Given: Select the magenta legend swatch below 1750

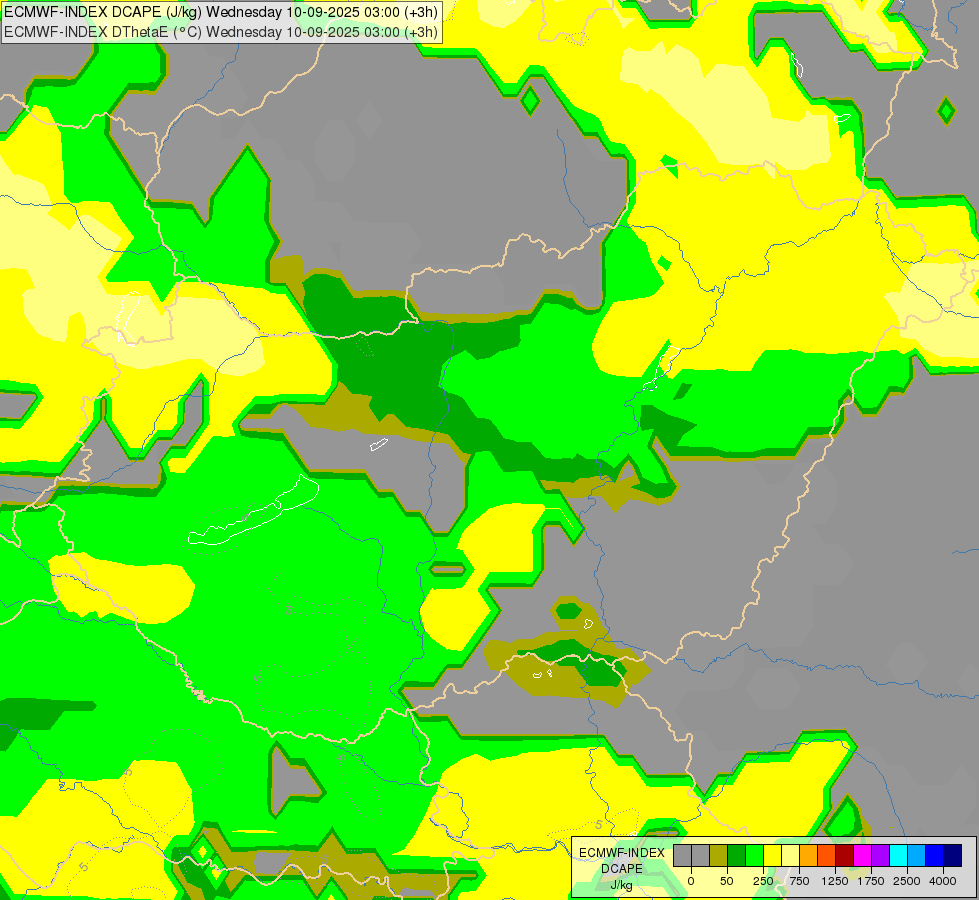Looking at the screenshot, I should click(x=863, y=855).
